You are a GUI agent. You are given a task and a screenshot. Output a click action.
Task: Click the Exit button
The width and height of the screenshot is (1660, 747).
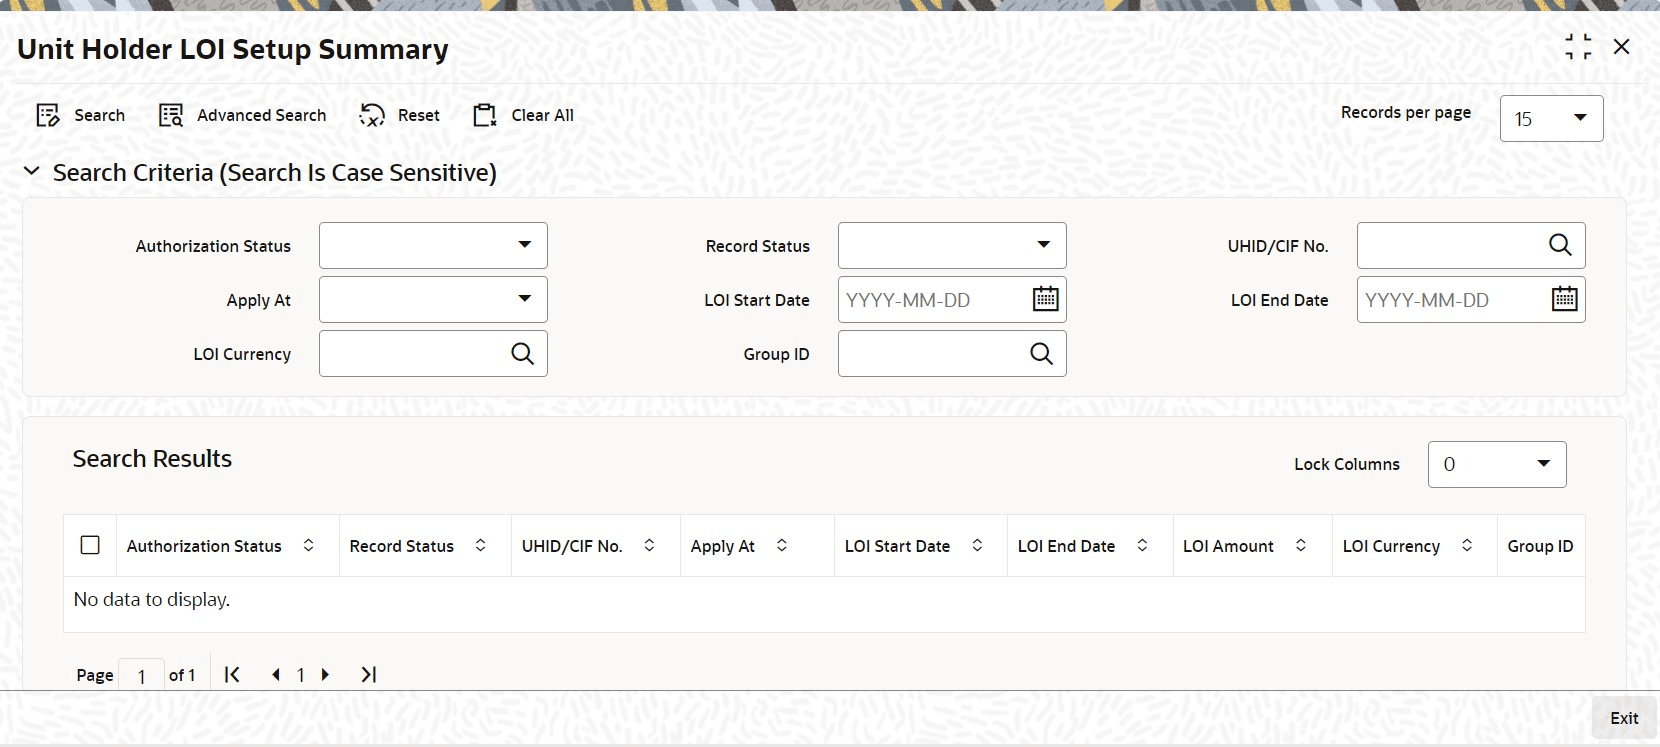click(x=1624, y=718)
